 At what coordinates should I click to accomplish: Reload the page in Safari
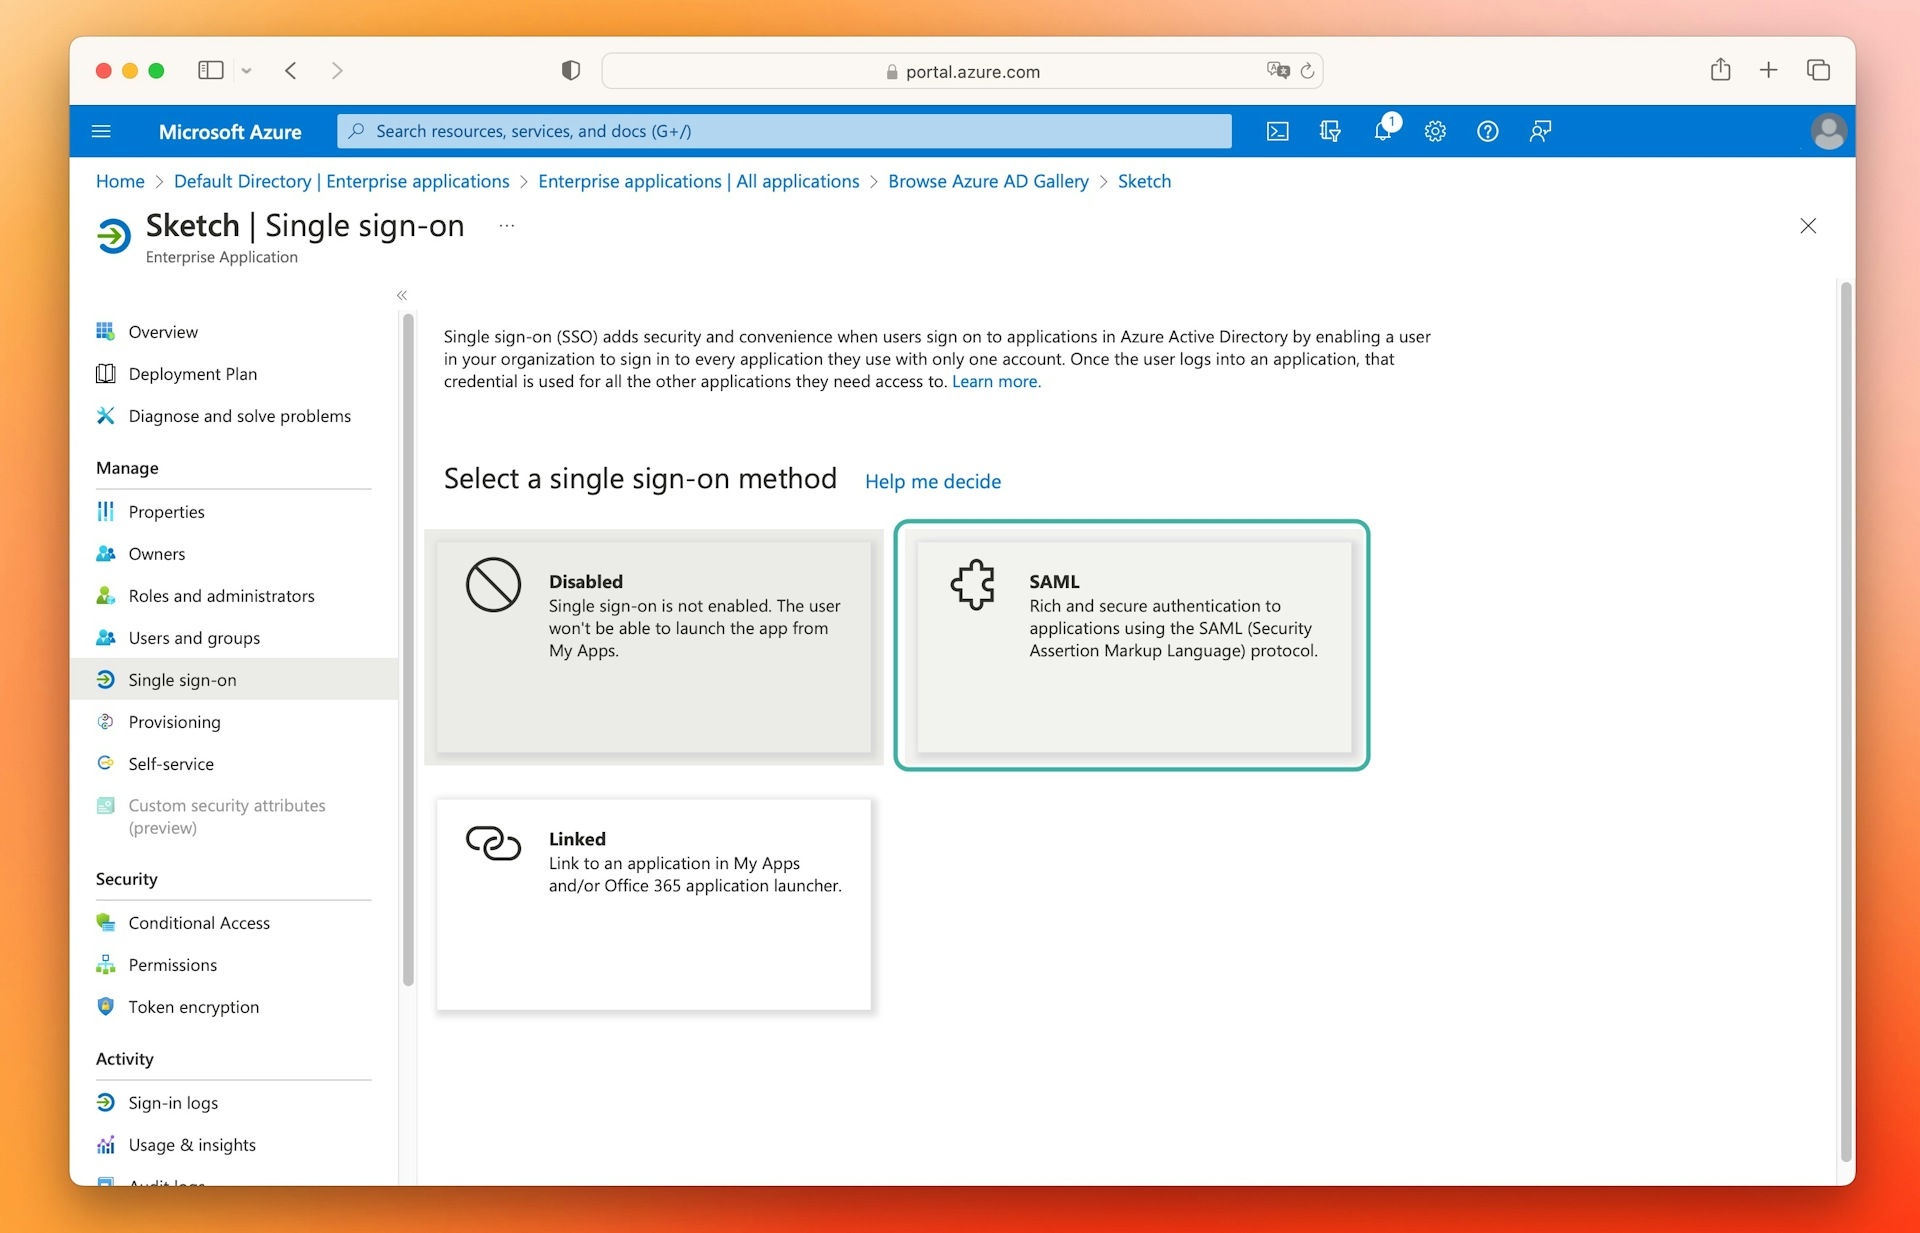point(1307,71)
